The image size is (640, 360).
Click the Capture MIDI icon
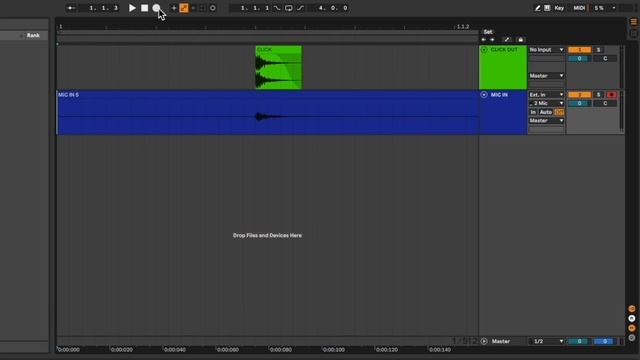[203, 8]
